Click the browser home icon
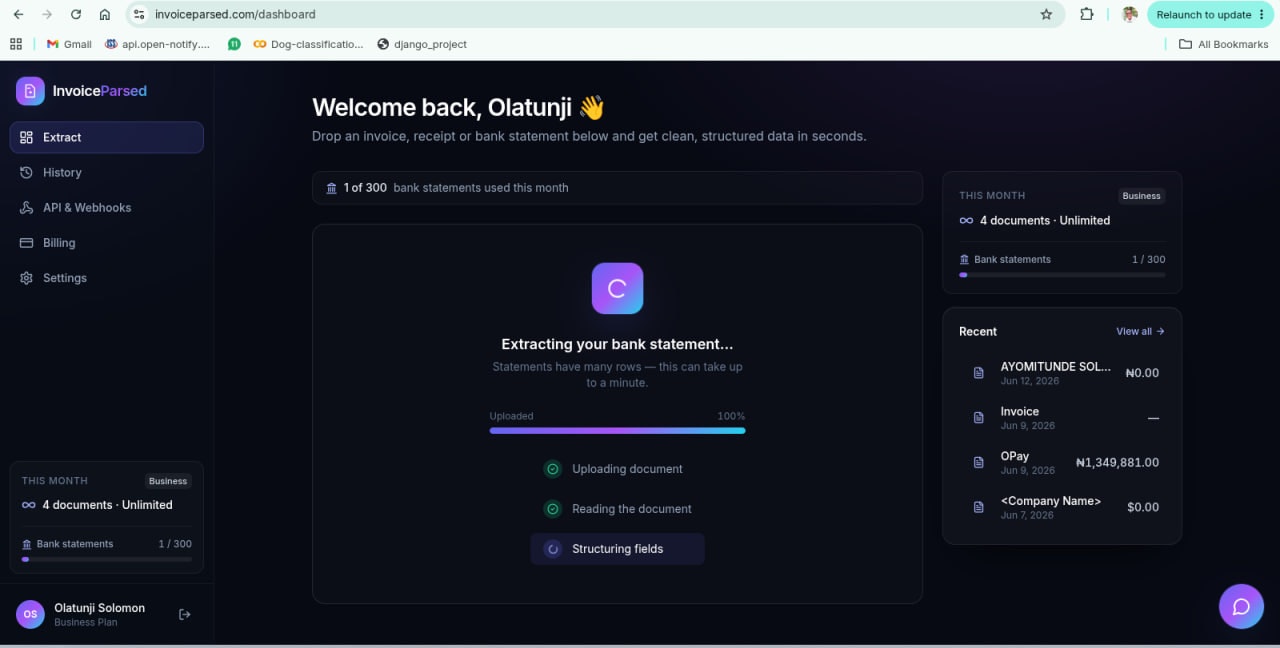This screenshot has height=648, width=1280. point(105,15)
